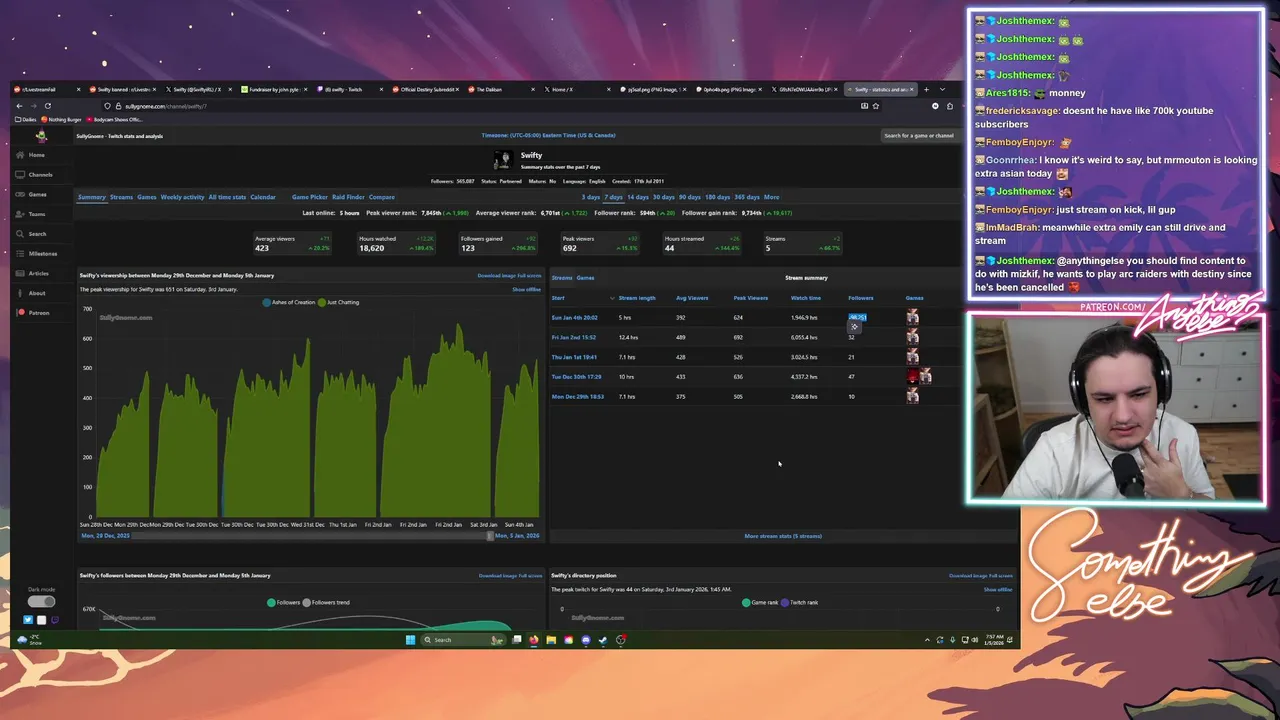1280x720 pixels.
Task: Switch to All time stats tab
Action: click(227, 197)
